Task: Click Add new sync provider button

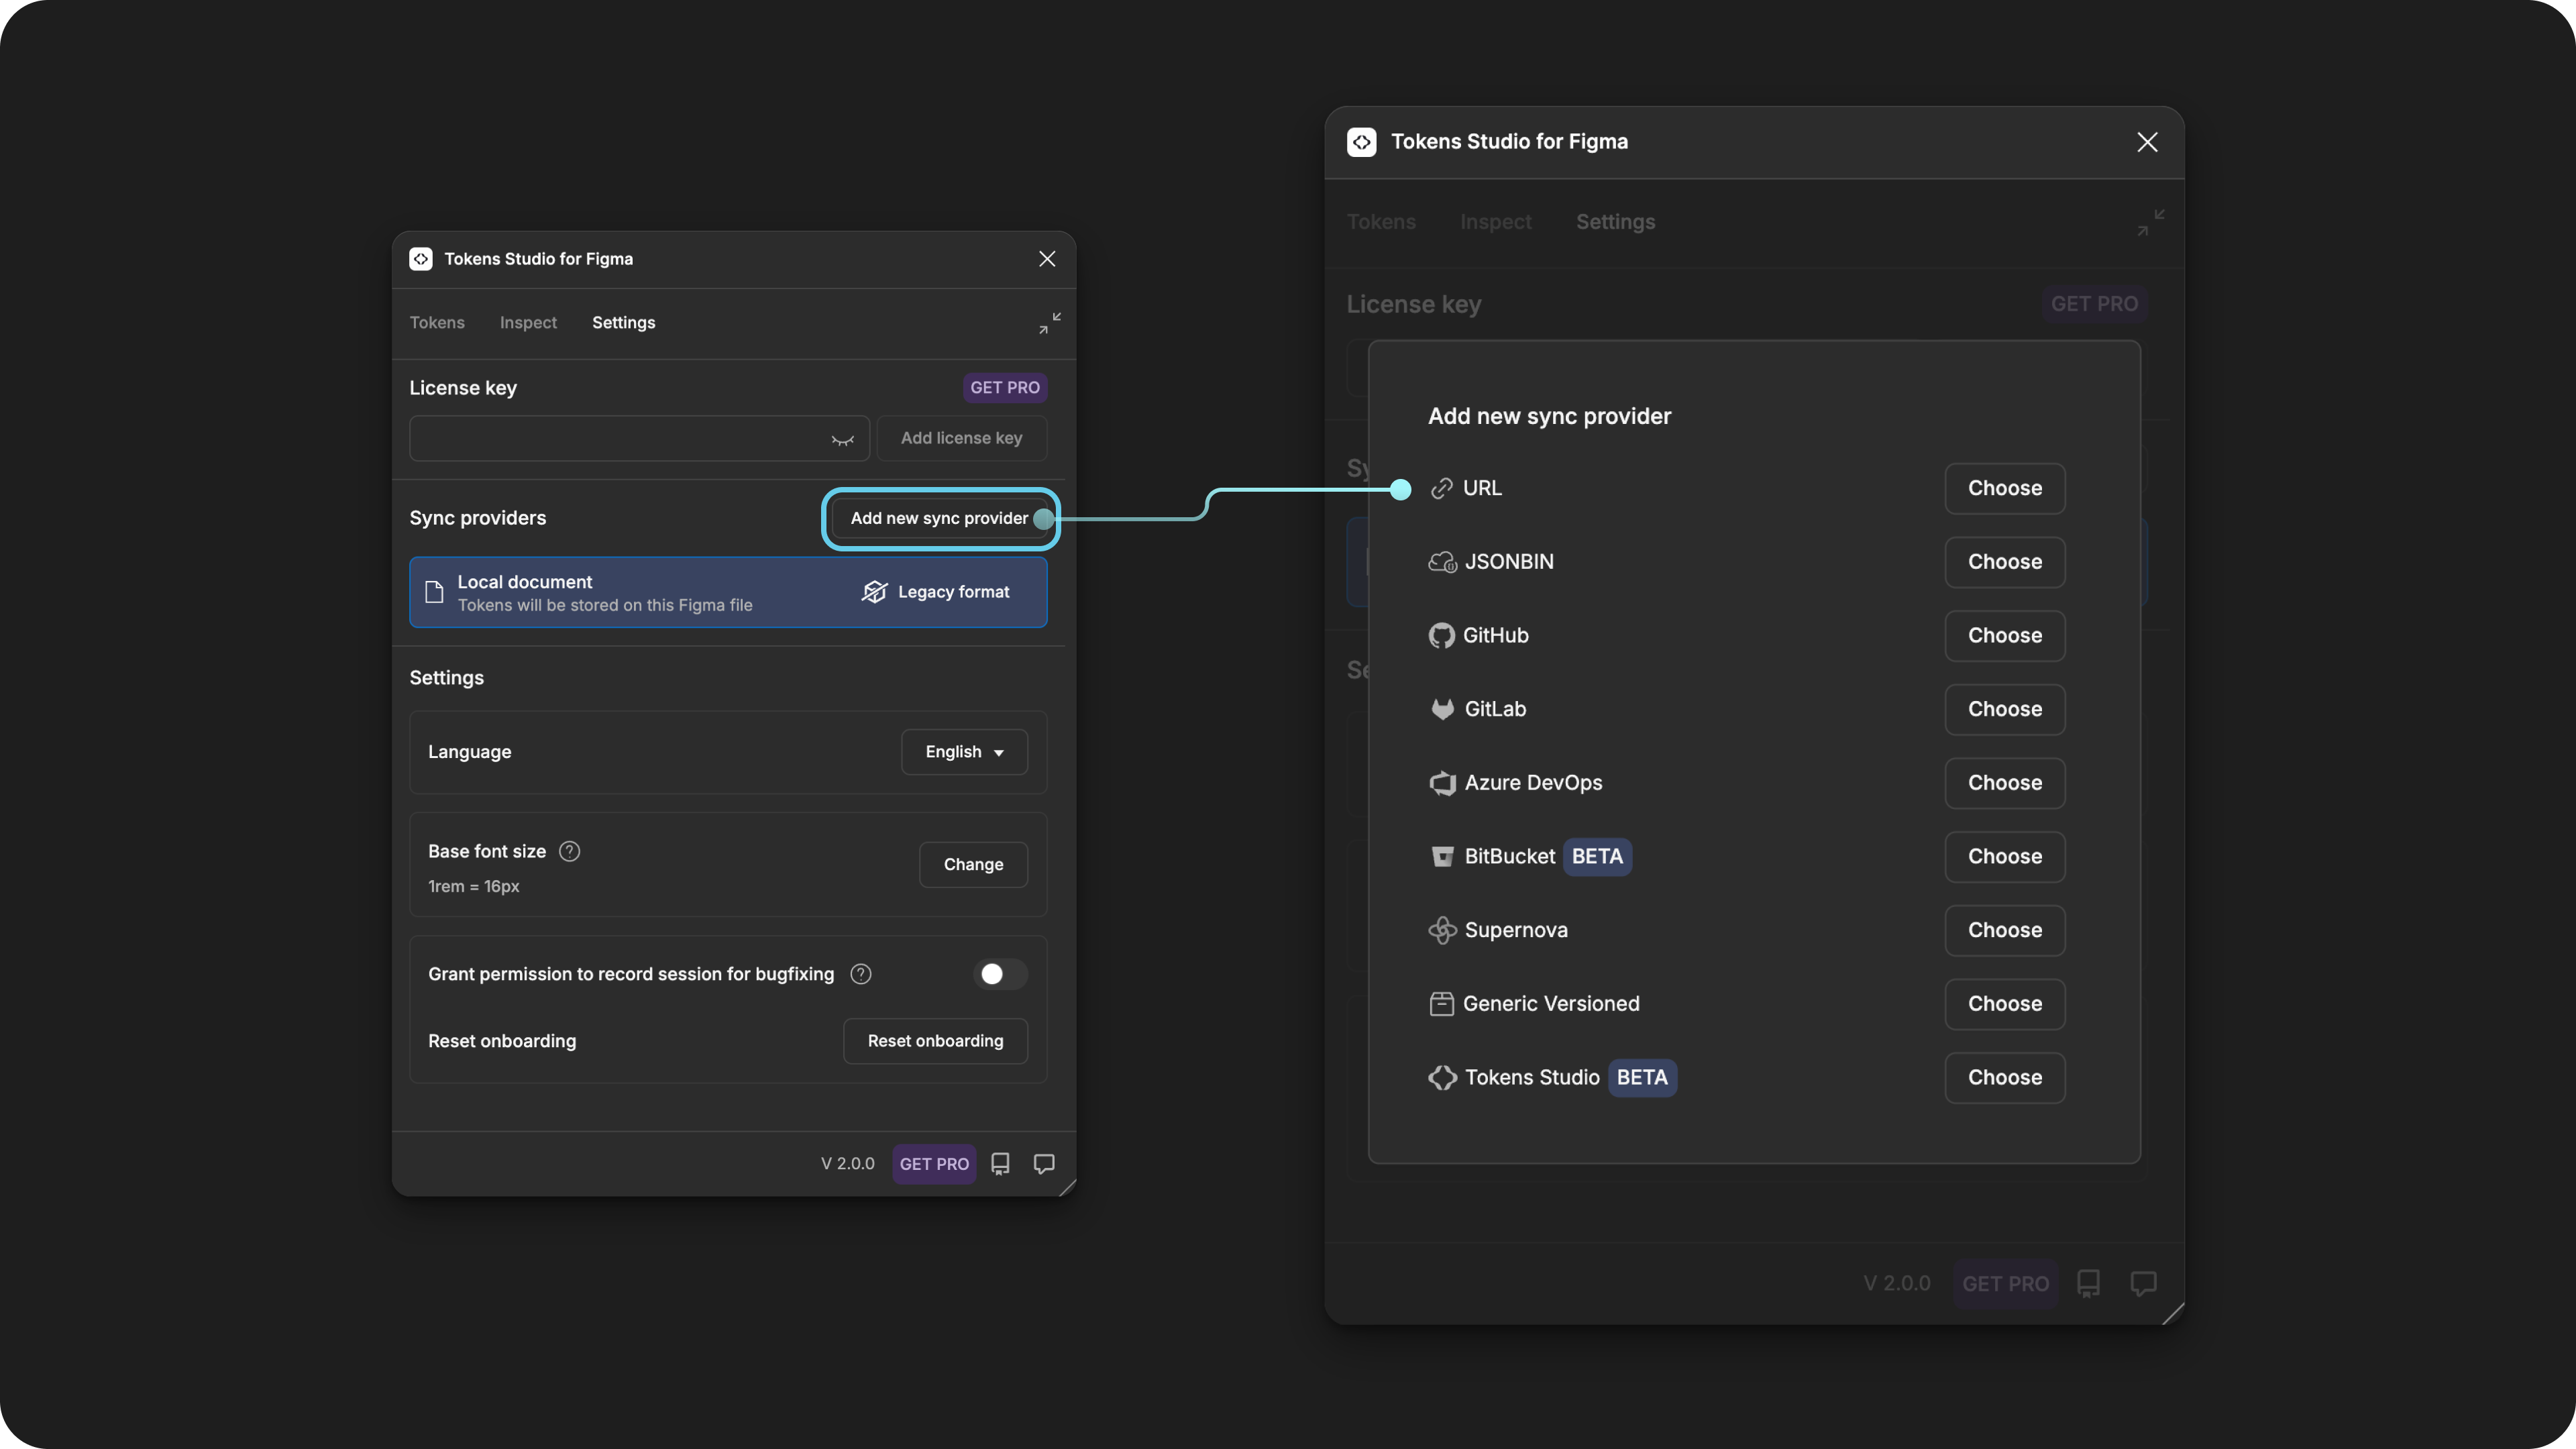Action: tap(940, 518)
